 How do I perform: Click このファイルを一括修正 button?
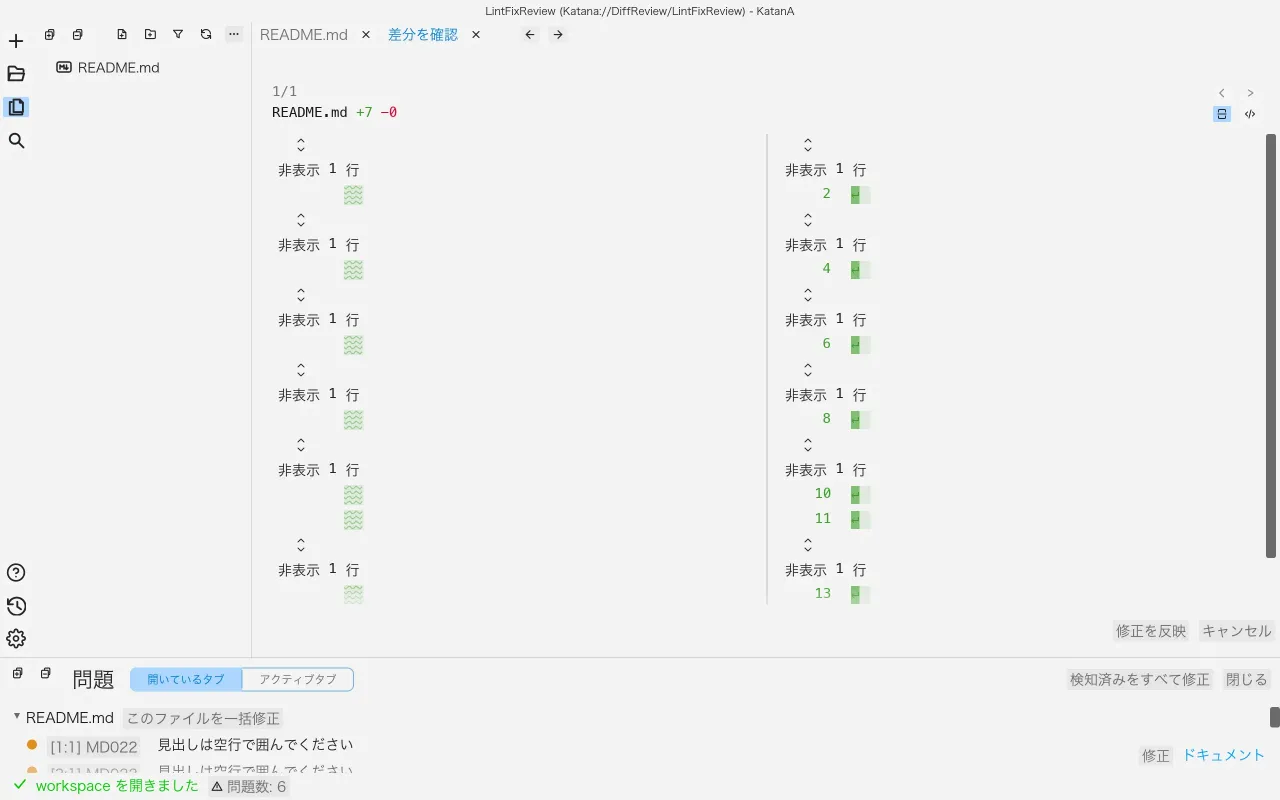pyautogui.click(x=203, y=718)
